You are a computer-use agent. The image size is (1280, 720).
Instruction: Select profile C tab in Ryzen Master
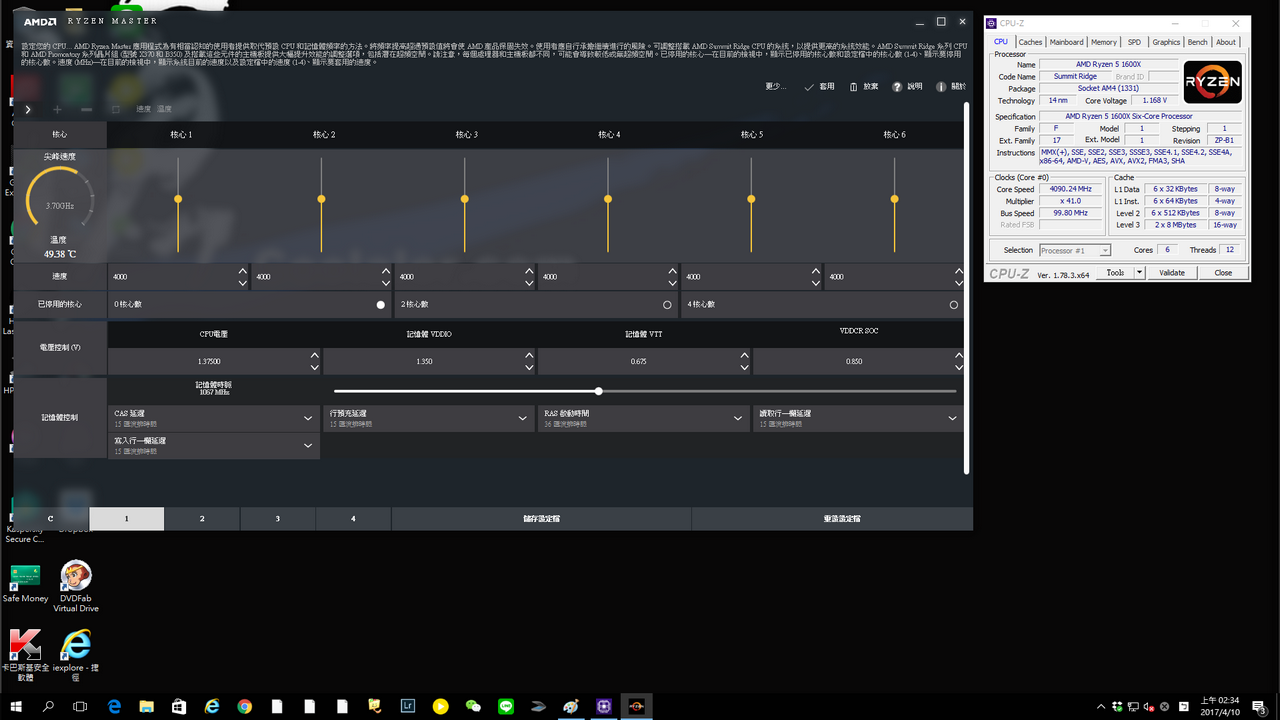51,519
